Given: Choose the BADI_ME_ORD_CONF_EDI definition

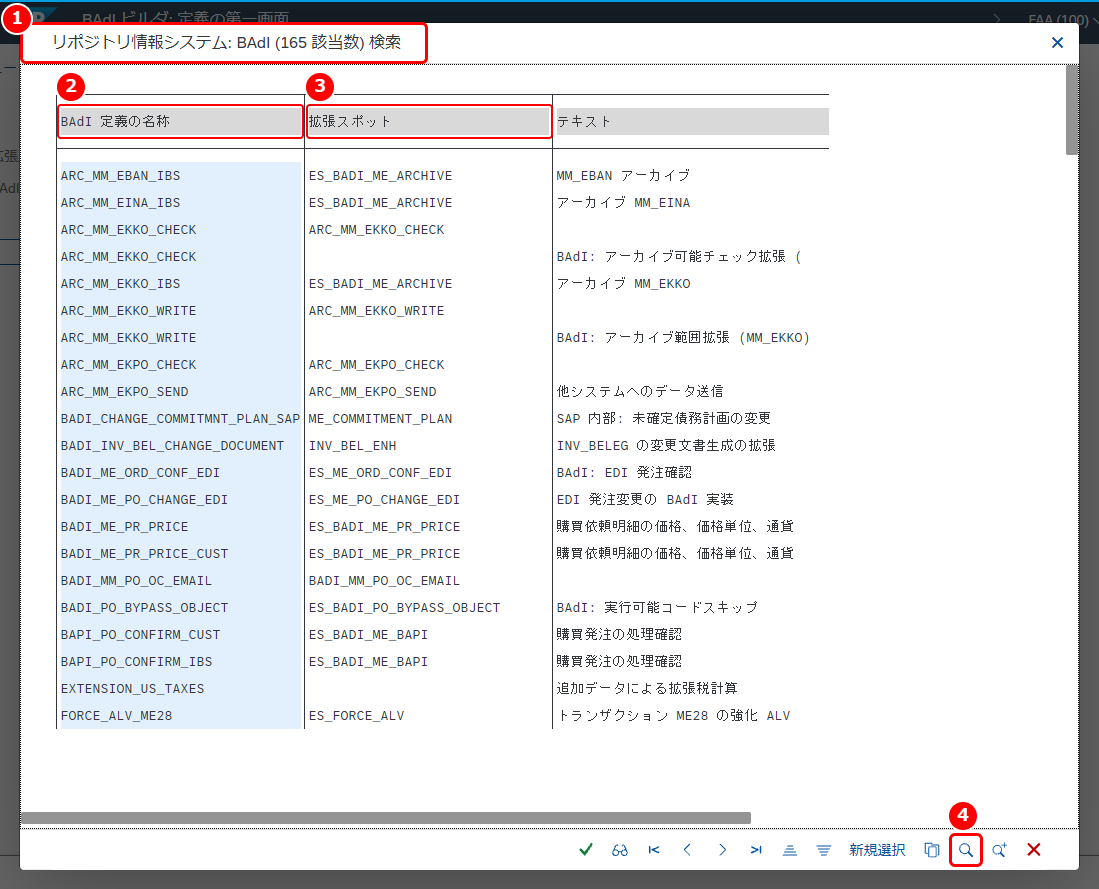Looking at the screenshot, I should (140, 473).
